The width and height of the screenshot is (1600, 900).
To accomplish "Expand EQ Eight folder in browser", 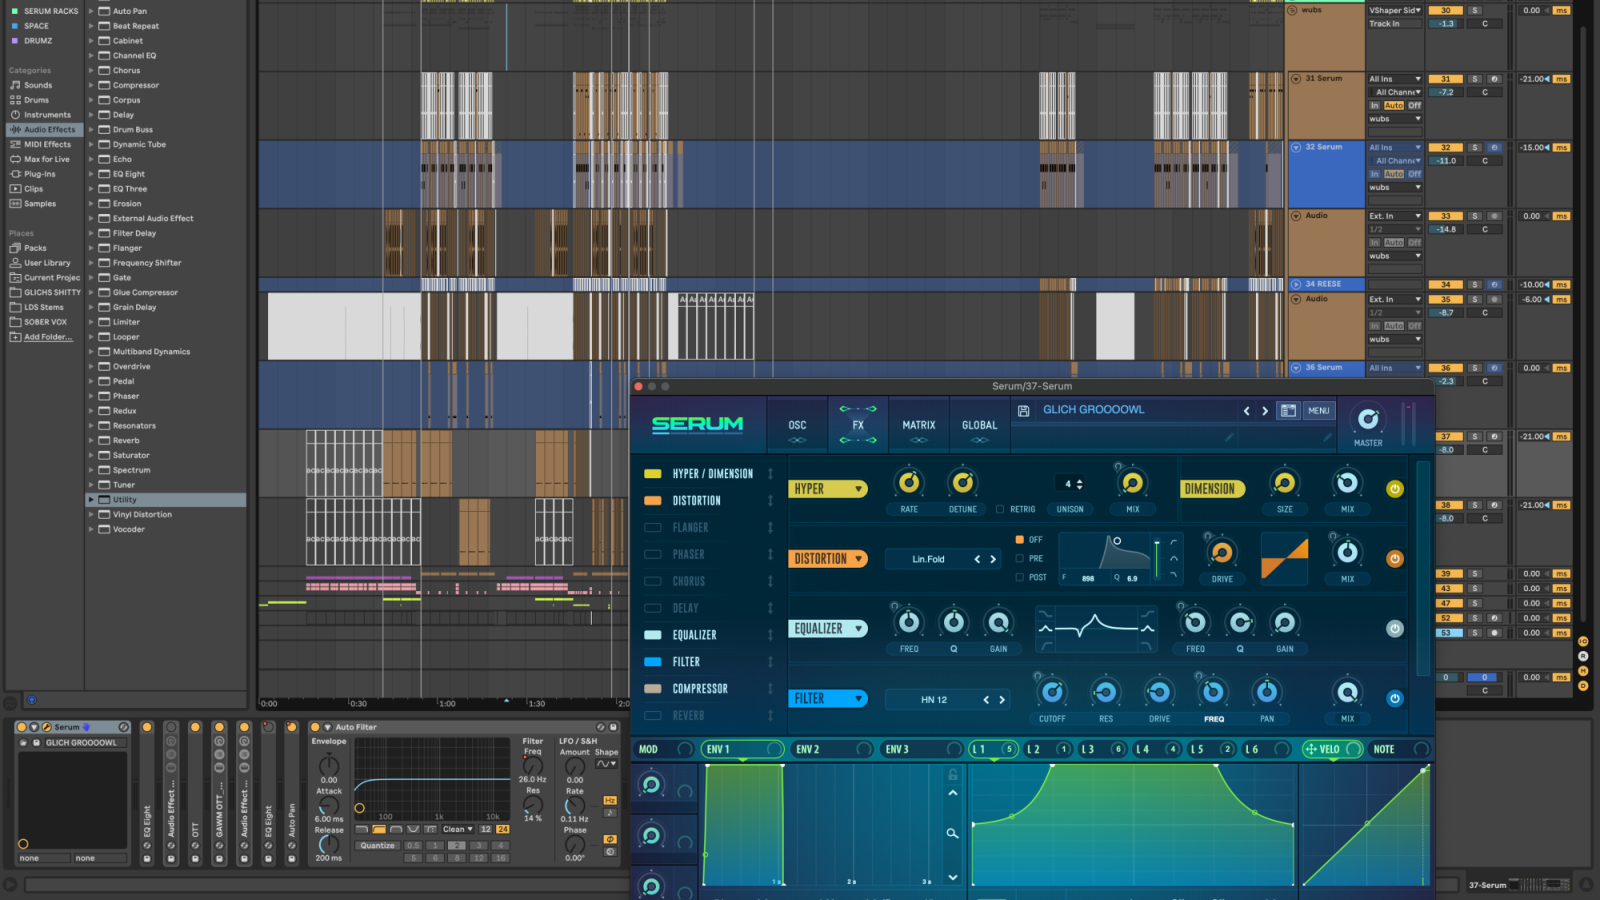I will [92, 174].
